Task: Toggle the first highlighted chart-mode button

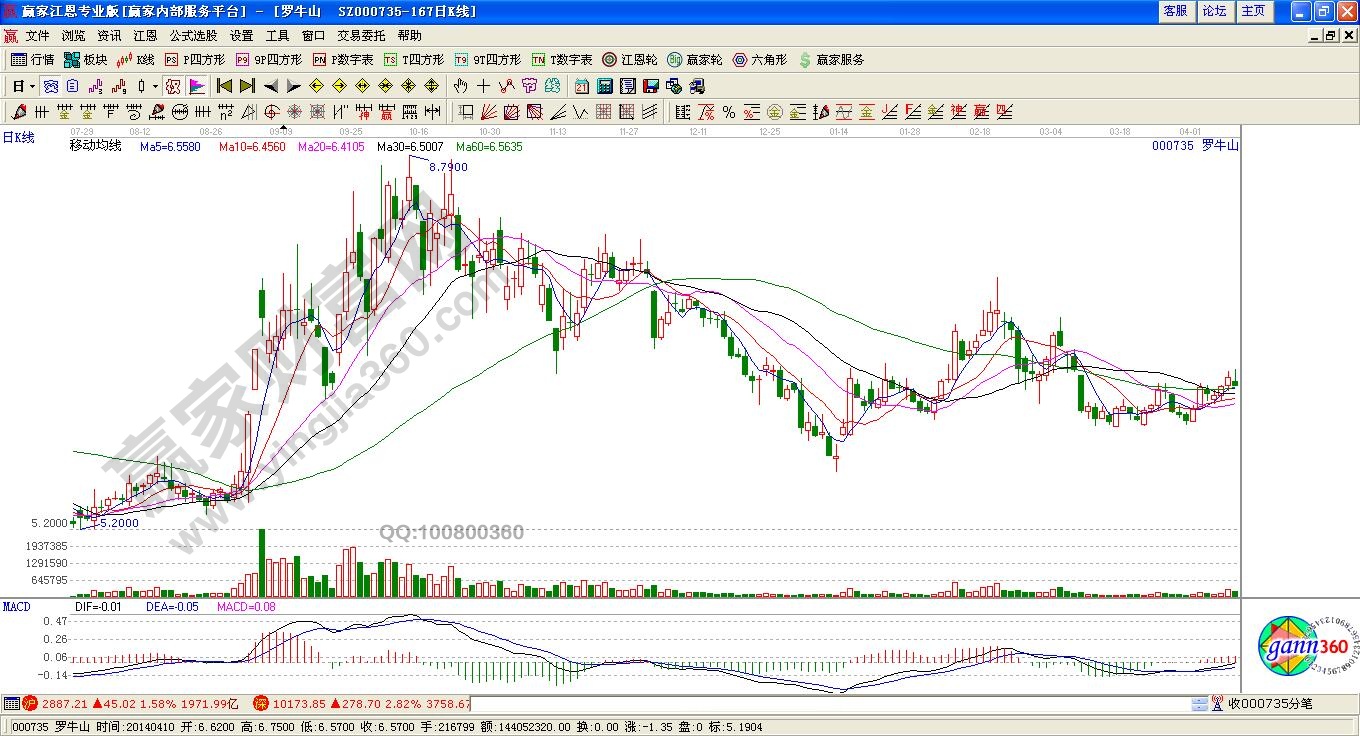Action: tap(49, 86)
